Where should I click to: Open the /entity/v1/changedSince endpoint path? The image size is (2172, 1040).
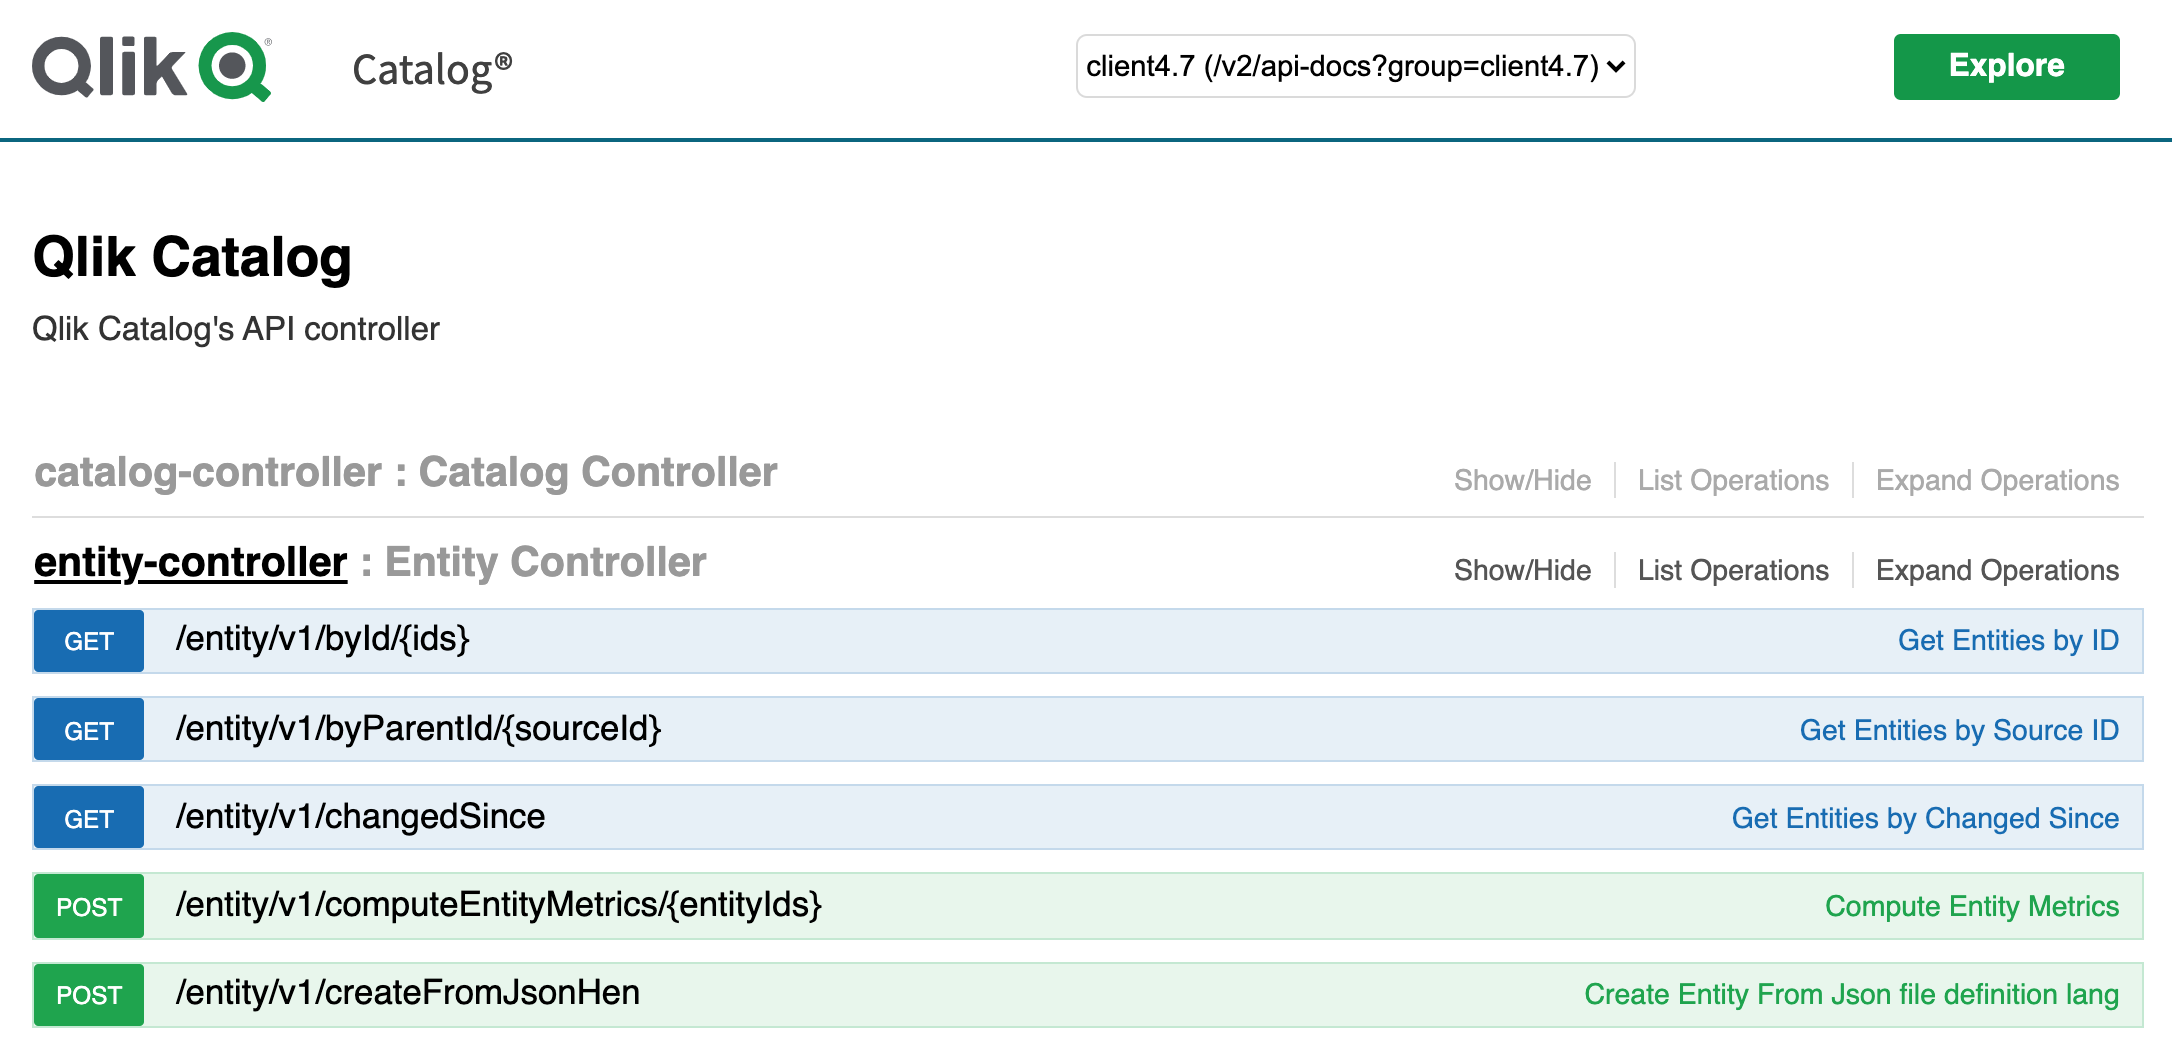[360, 817]
